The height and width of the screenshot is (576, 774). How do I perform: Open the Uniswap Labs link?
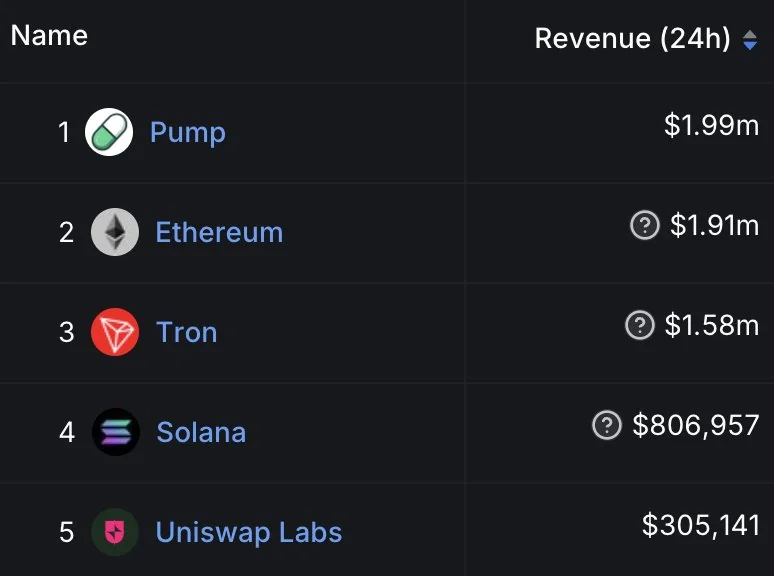click(x=249, y=533)
